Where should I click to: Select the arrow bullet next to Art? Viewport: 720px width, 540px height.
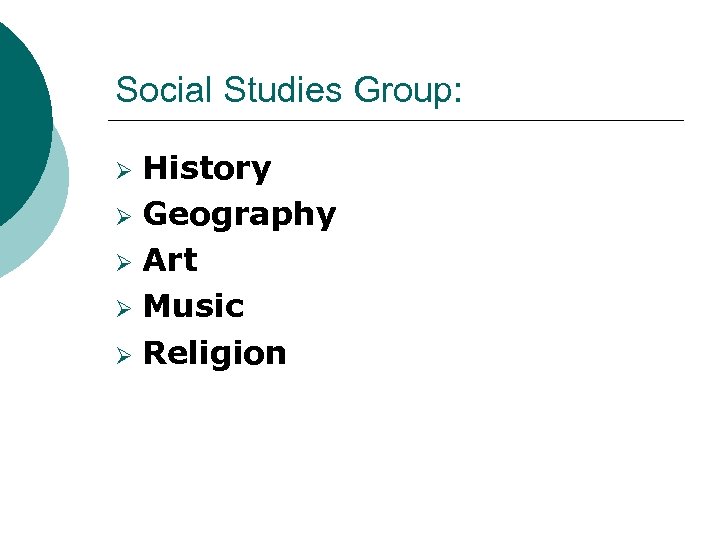(x=124, y=261)
